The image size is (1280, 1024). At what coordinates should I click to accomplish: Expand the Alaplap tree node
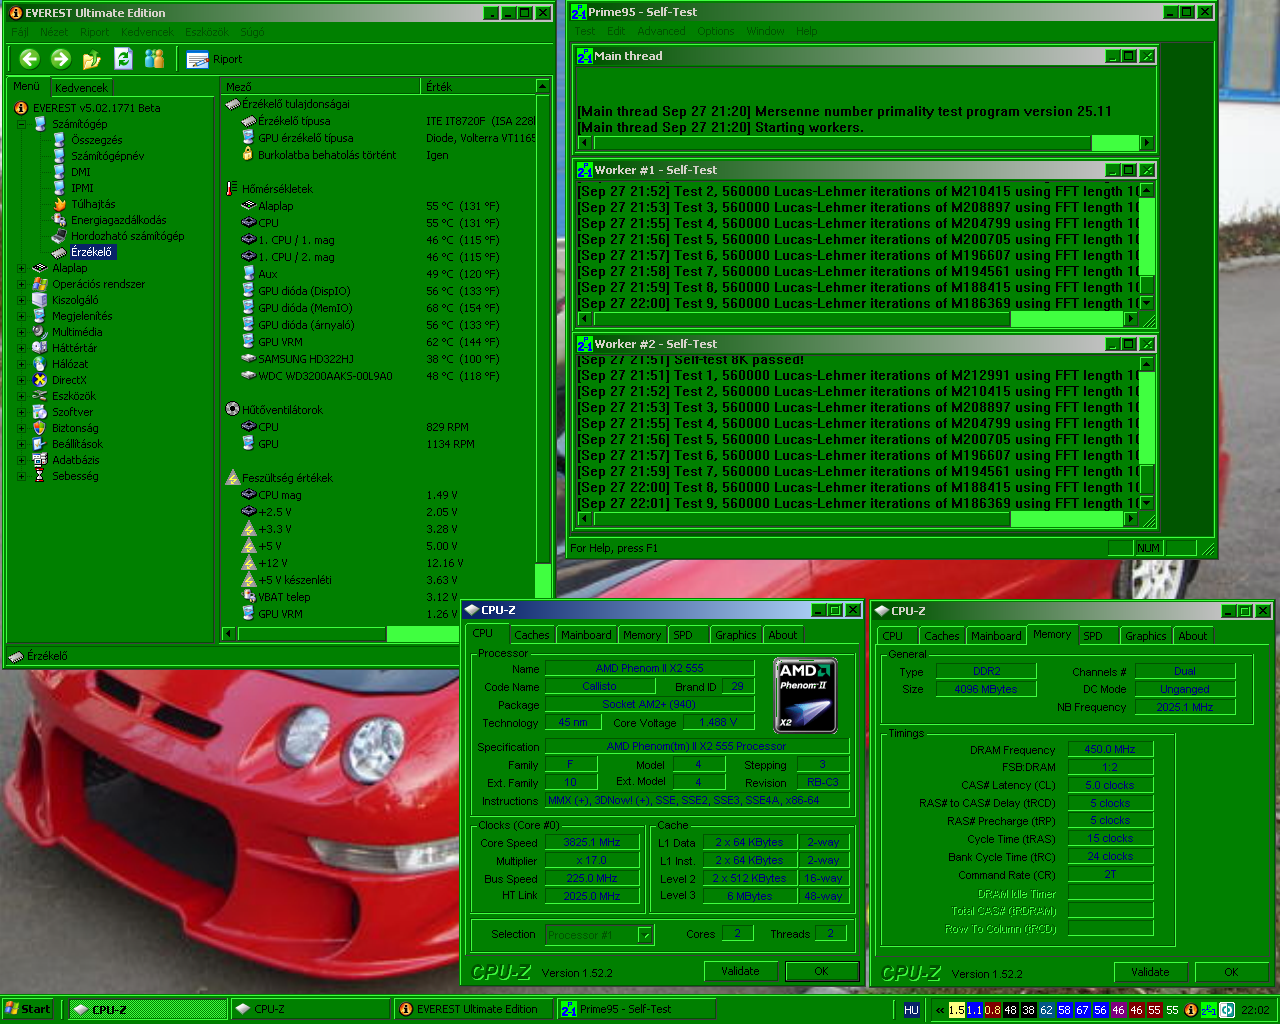pos(21,268)
